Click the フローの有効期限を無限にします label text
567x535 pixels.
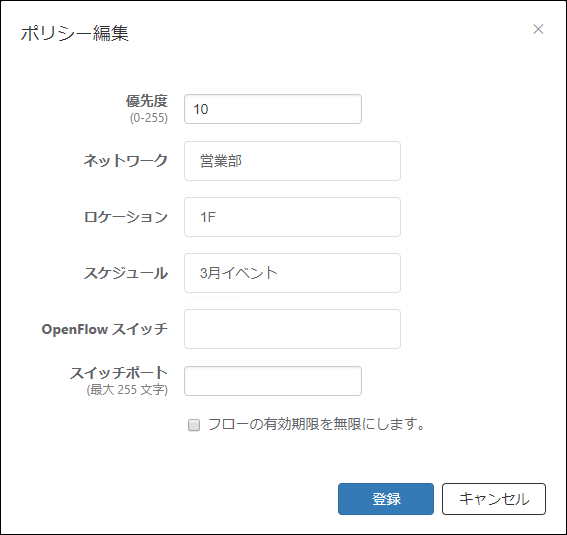[x=317, y=424]
